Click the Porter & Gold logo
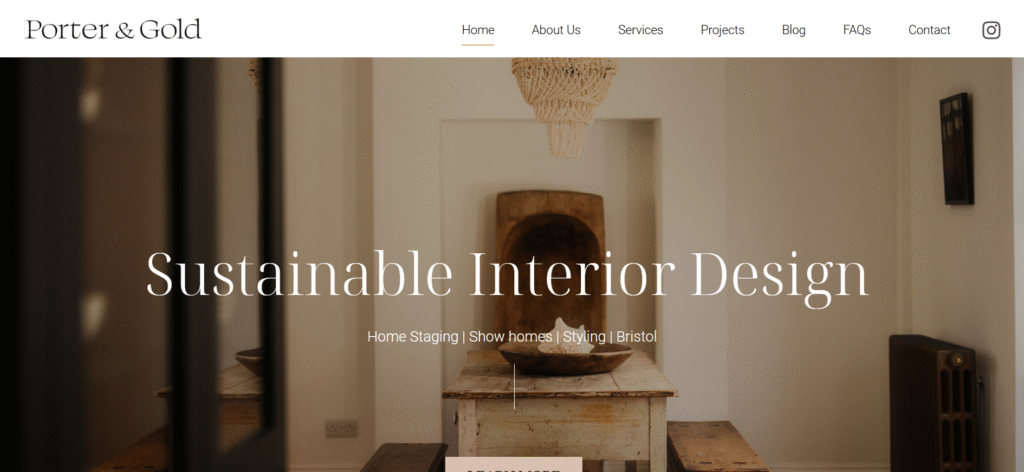1024x472 pixels. click(113, 29)
